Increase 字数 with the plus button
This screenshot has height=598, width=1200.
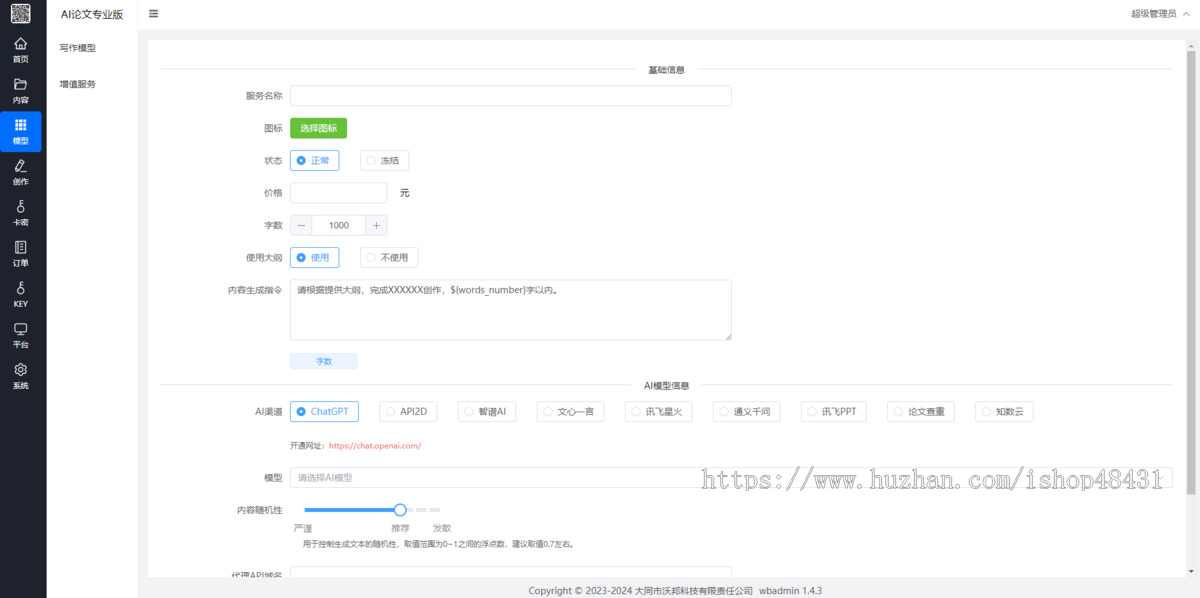[376, 225]
